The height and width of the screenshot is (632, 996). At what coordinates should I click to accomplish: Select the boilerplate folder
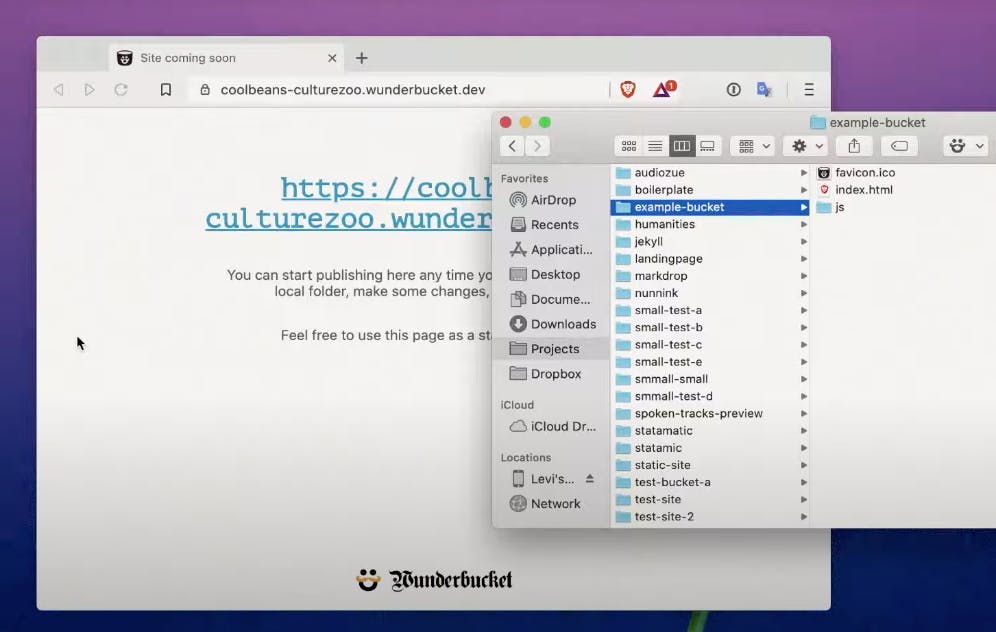[x=710, y=189]
